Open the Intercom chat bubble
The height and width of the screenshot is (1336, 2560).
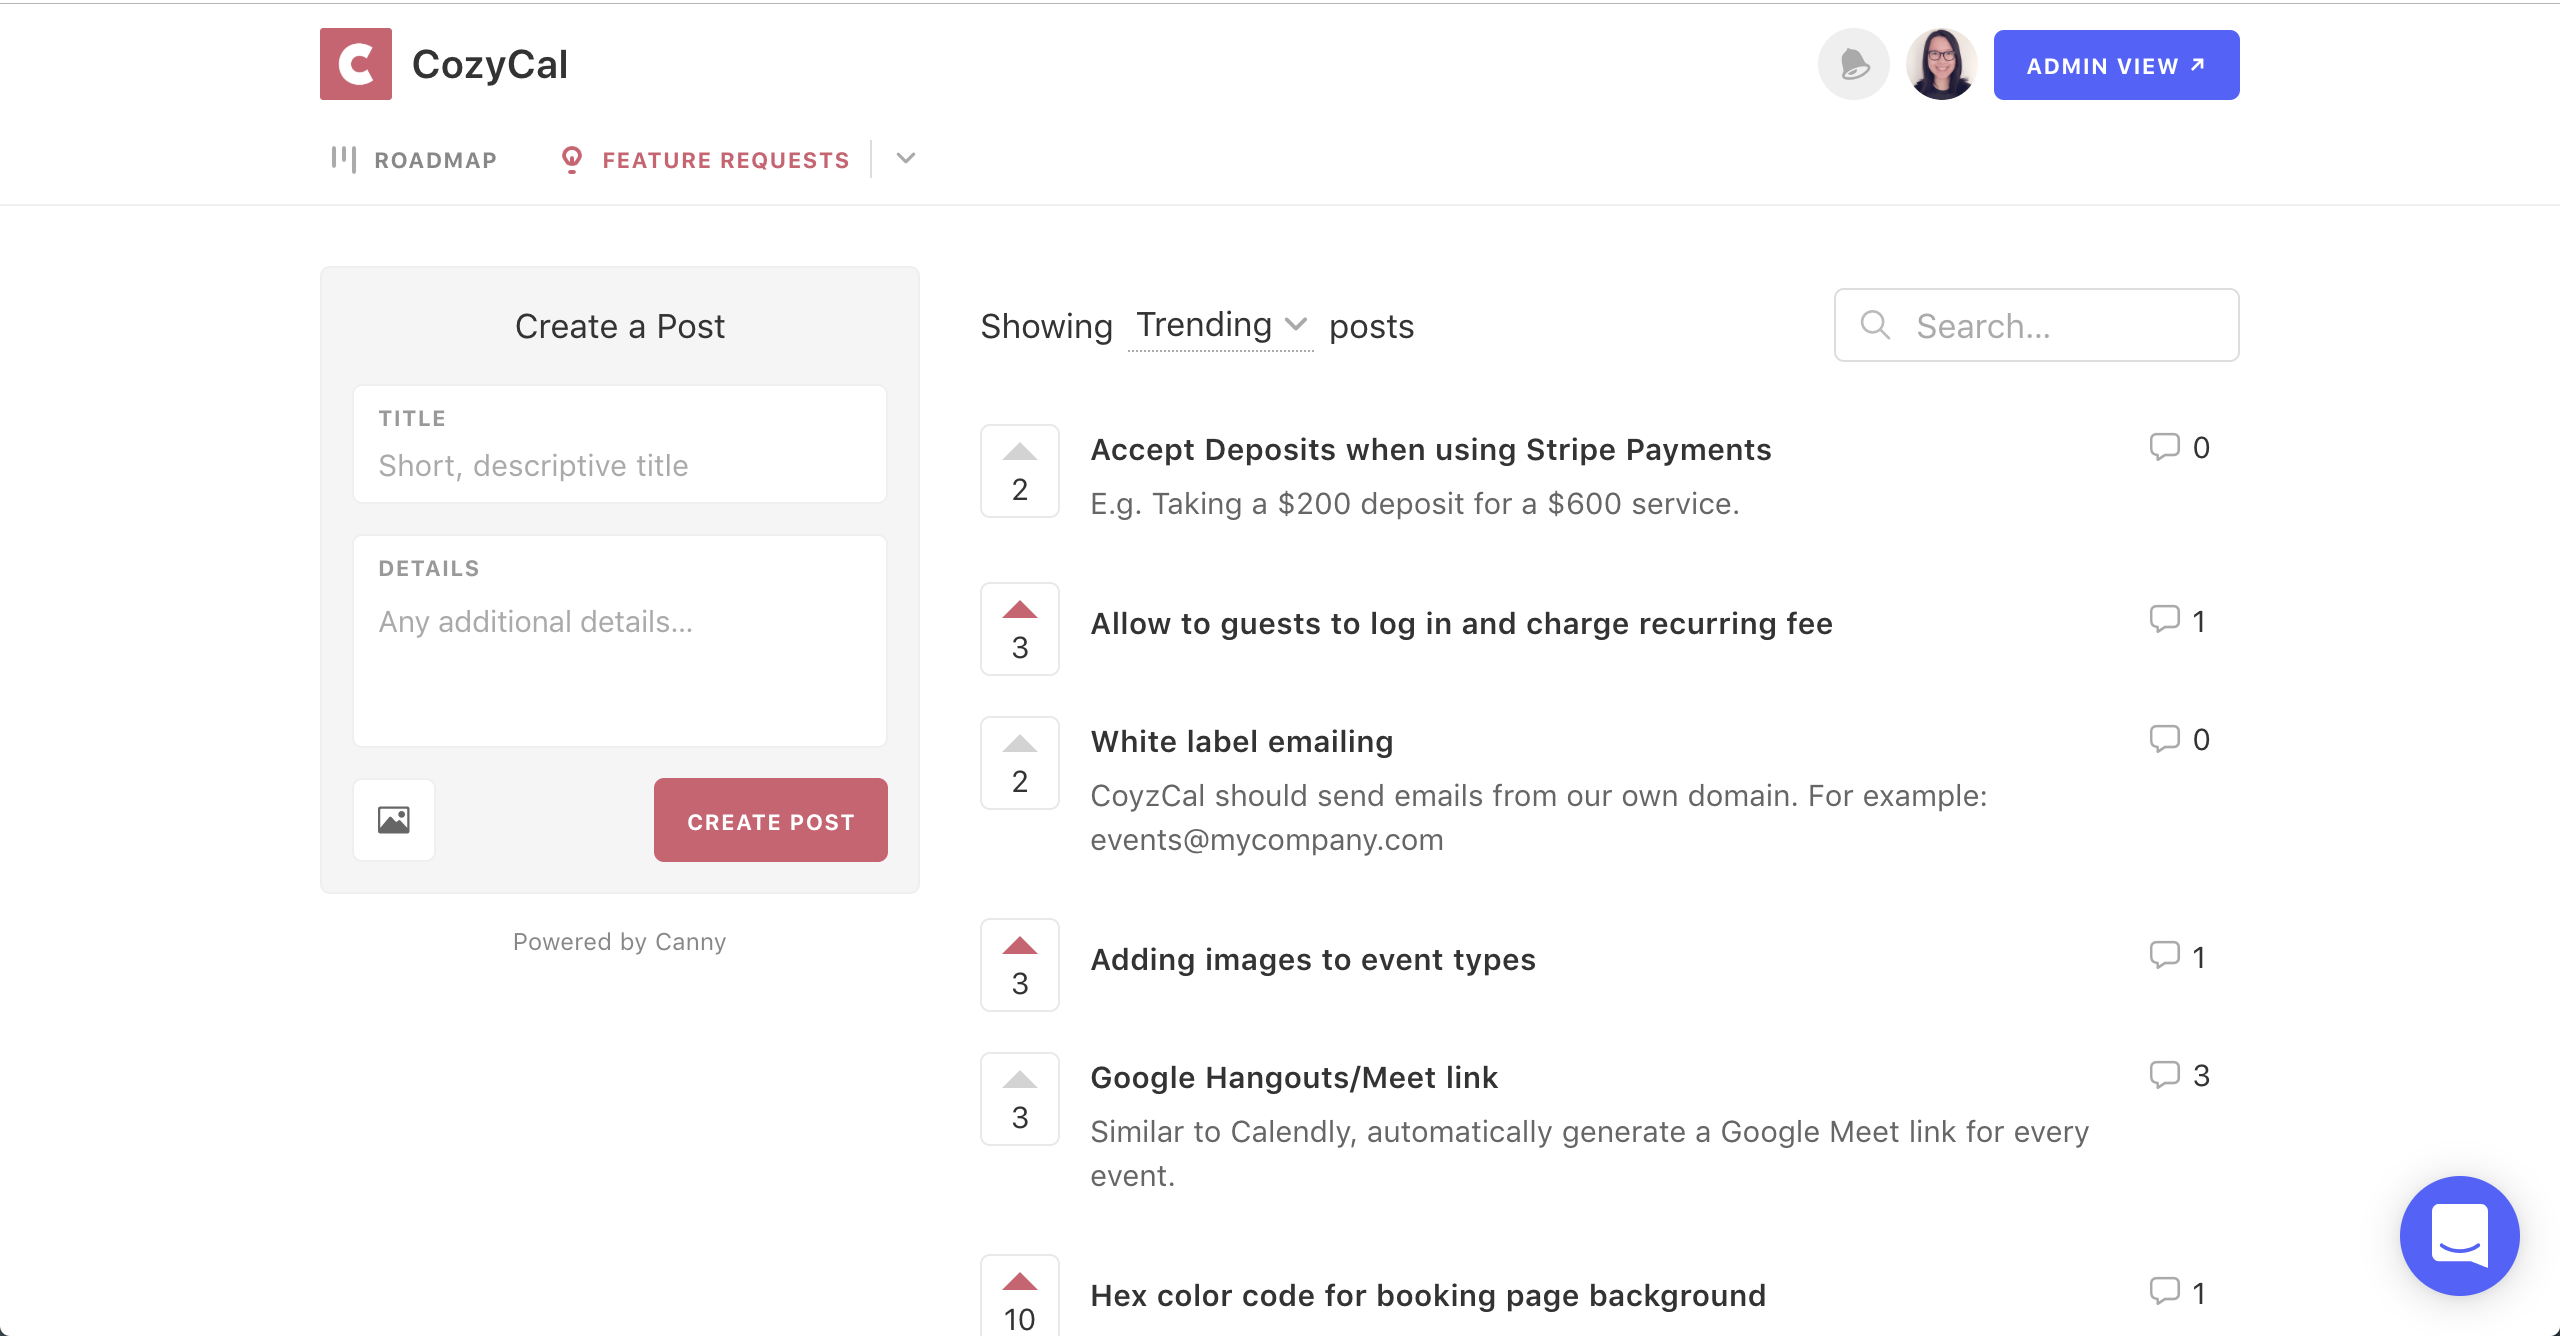pos(2459,1236)
